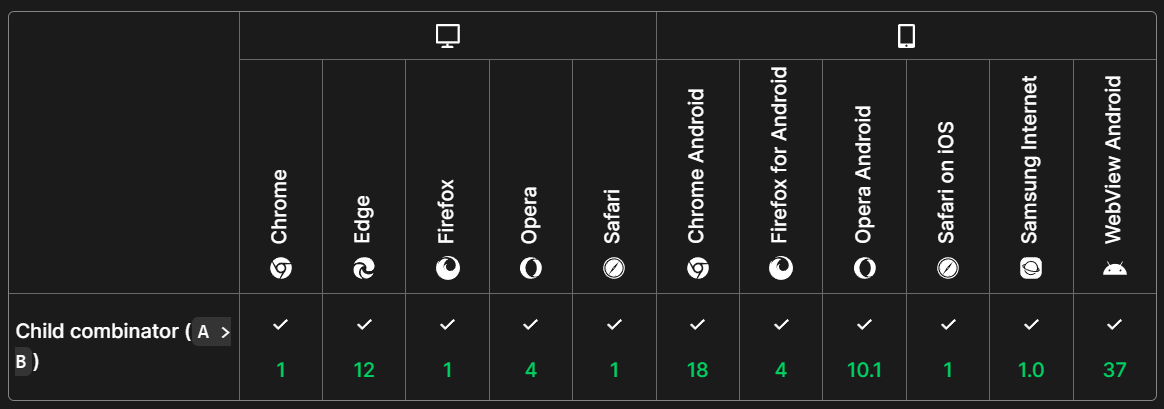Click the Chrome browser icon
Image resolution: width=1164 pixels, height=409 pixels.
coord(280,268)
